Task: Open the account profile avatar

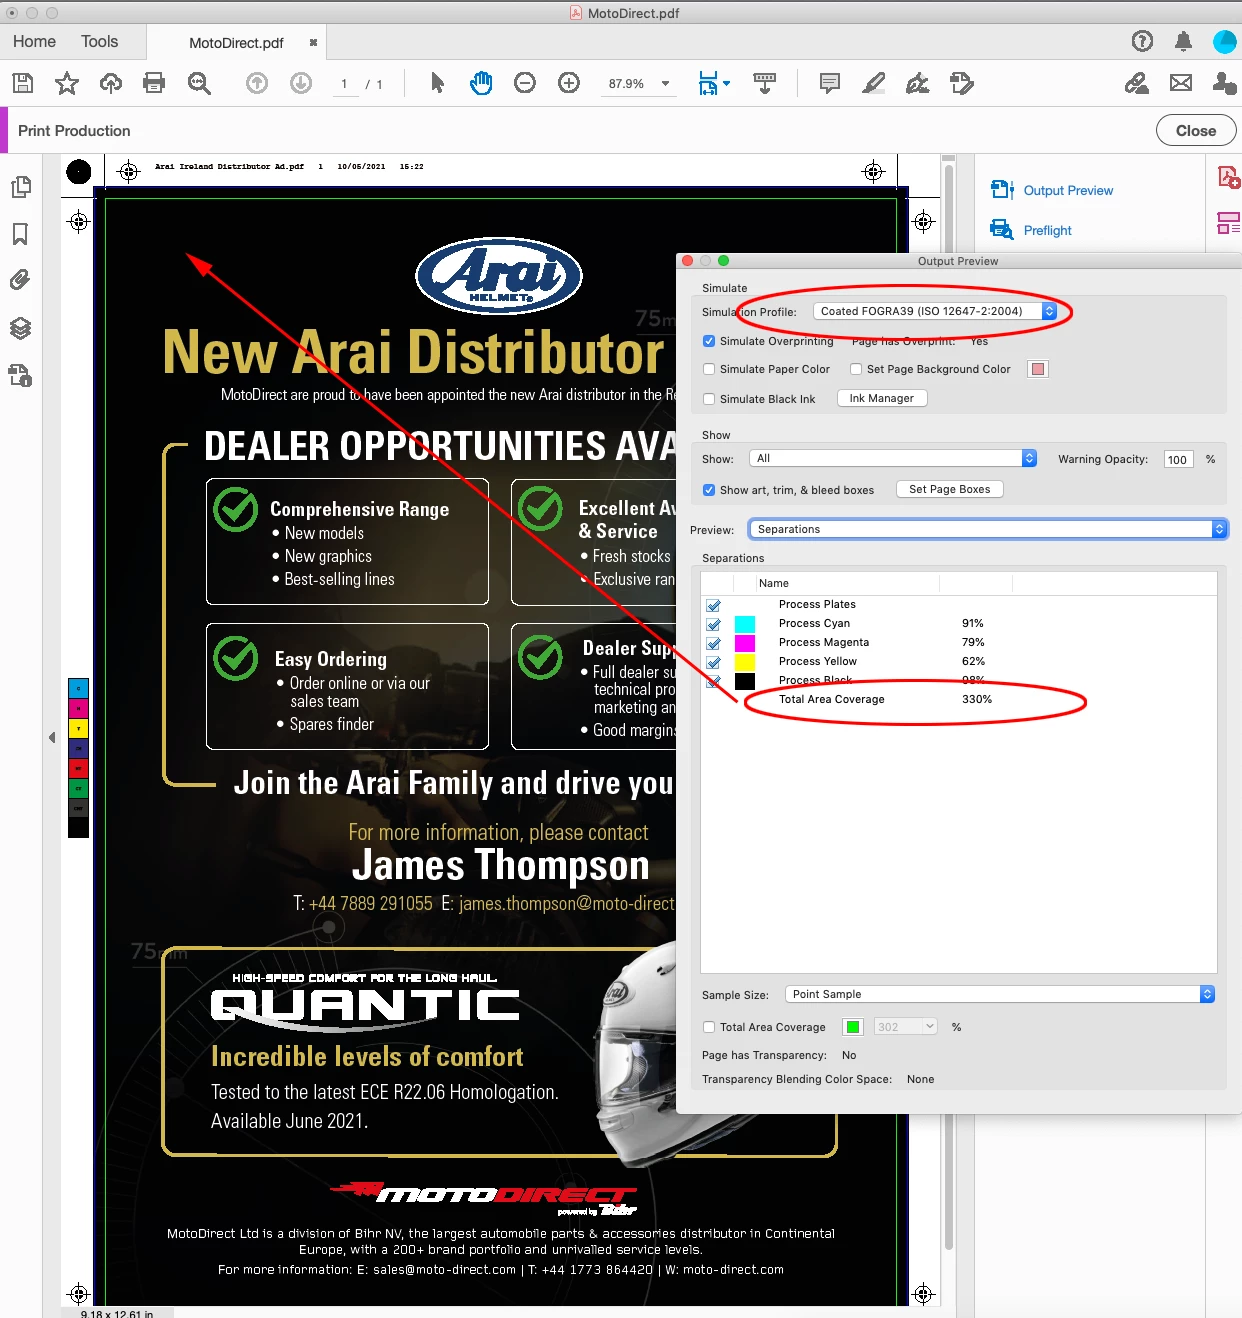Action: [1224, 41]
